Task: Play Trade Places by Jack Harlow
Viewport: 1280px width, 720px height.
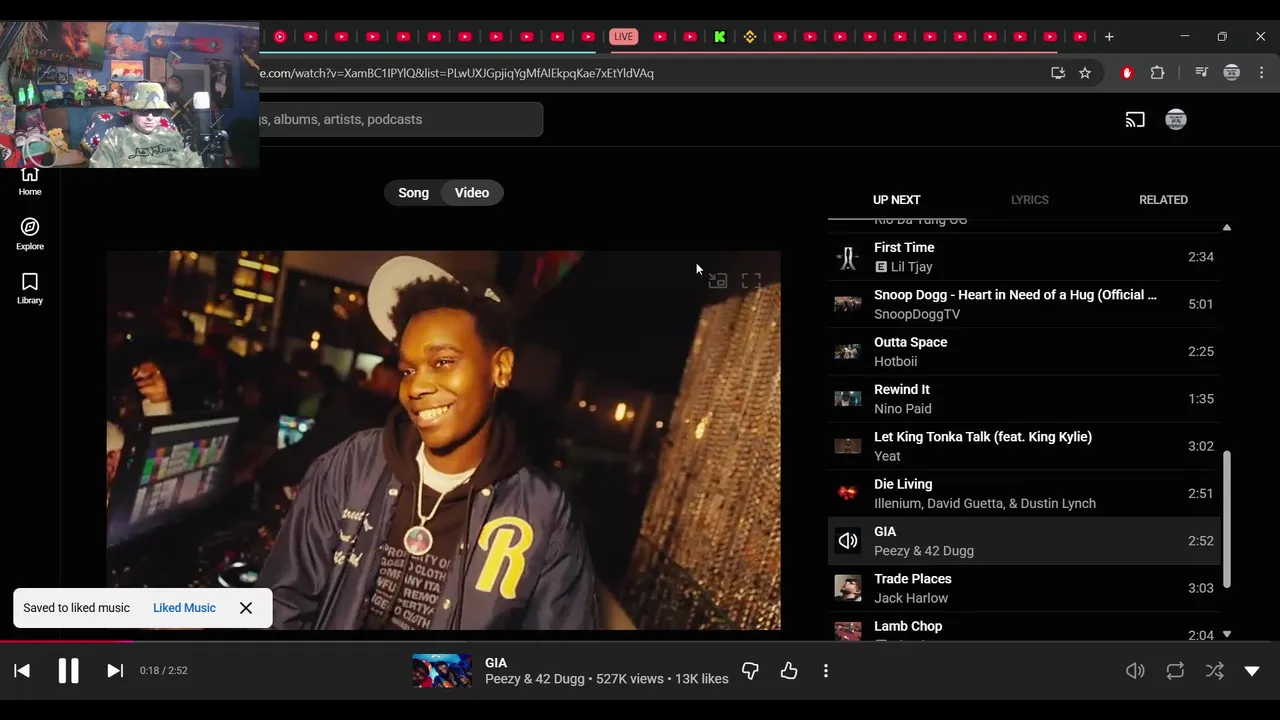Action: pyautogui.click(x=1024, y=588)
